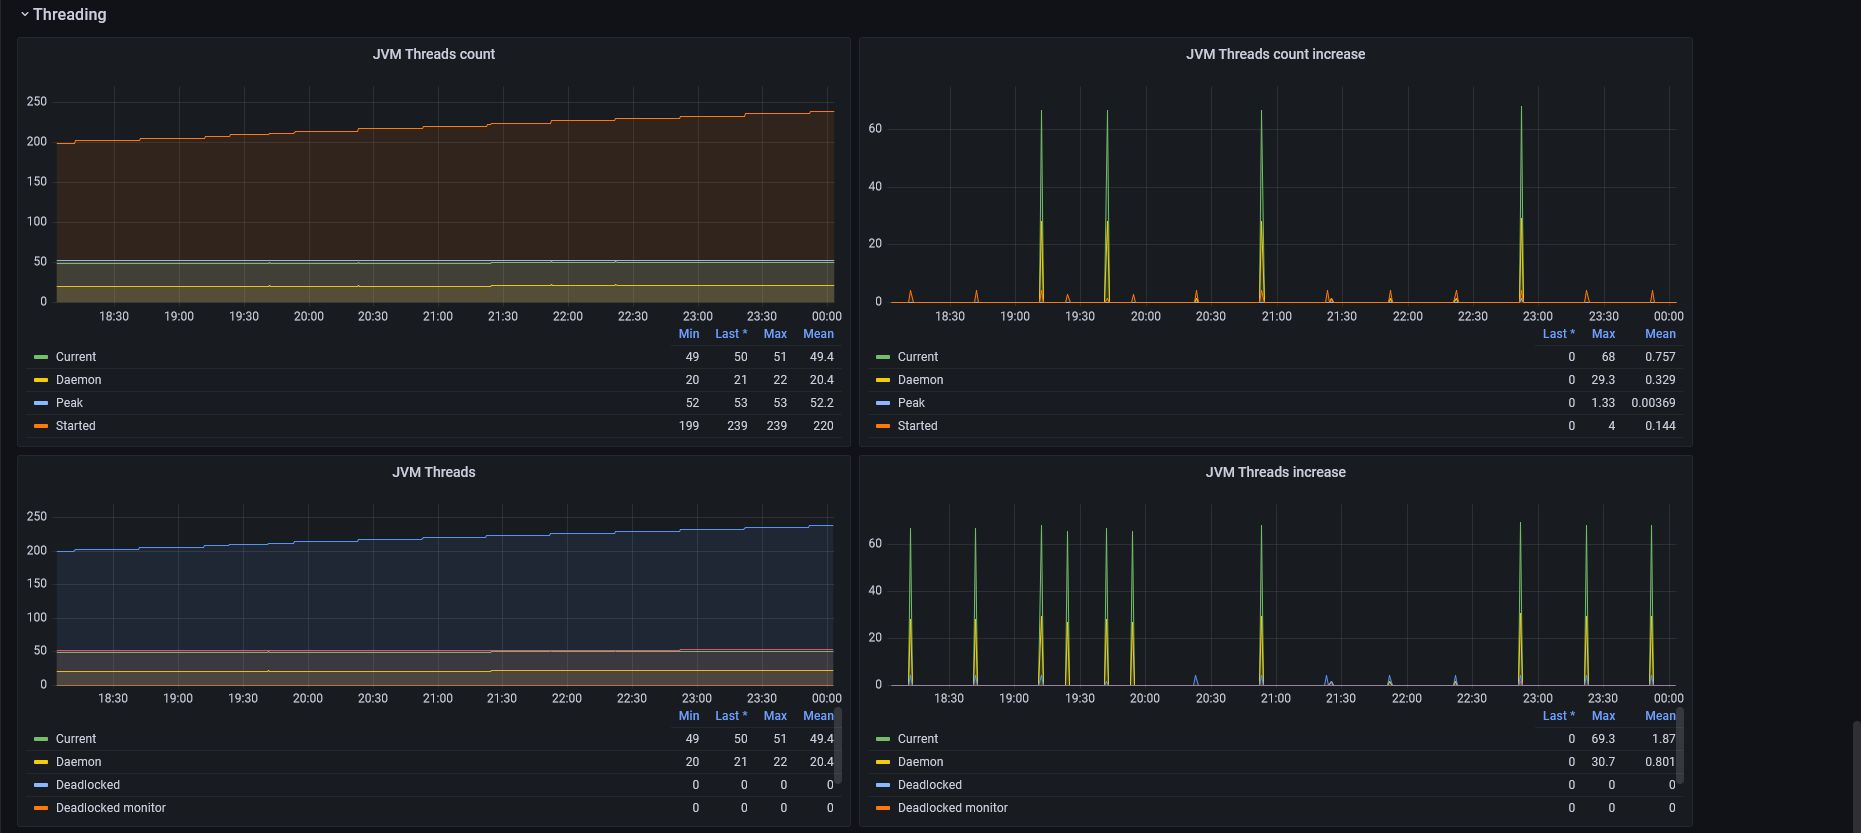This screenshot has height=833, width=1861.
Task: Click Daemon max 29.3 in Threads count increase
Action: pyautogui.click(x=1603, y=380)
